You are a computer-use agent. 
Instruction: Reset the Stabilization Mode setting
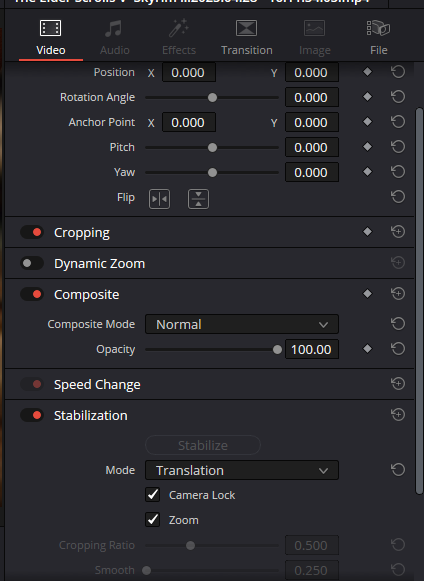click(x=398, y=470)
